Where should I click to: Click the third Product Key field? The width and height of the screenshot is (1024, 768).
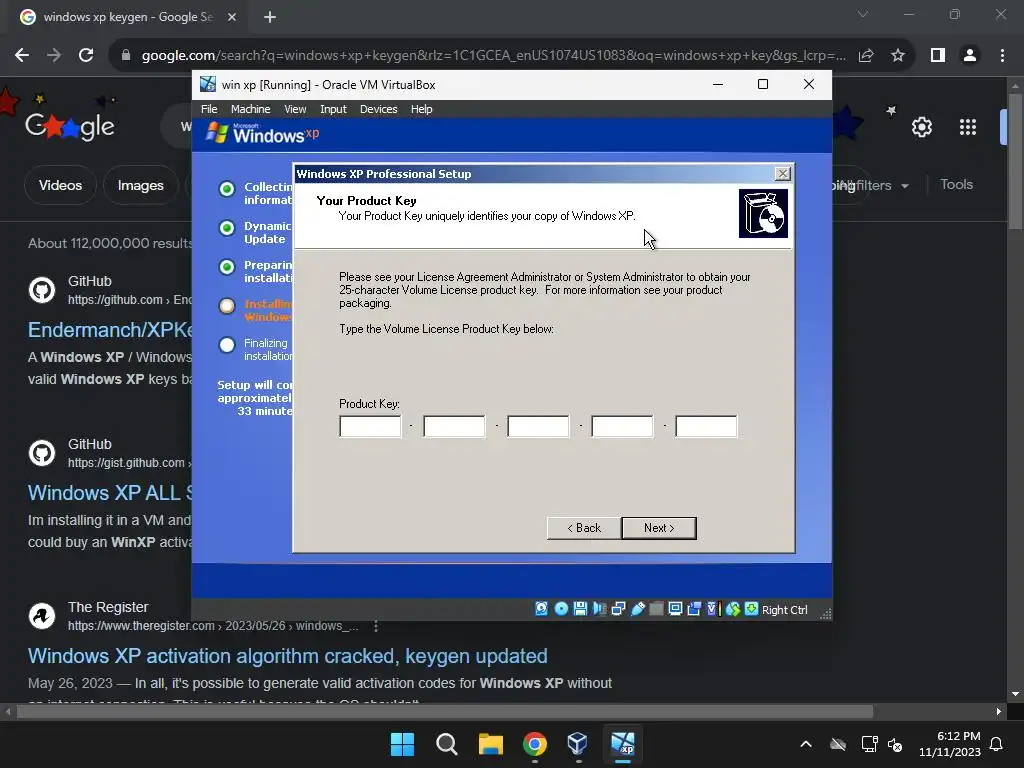coord(538,426)
